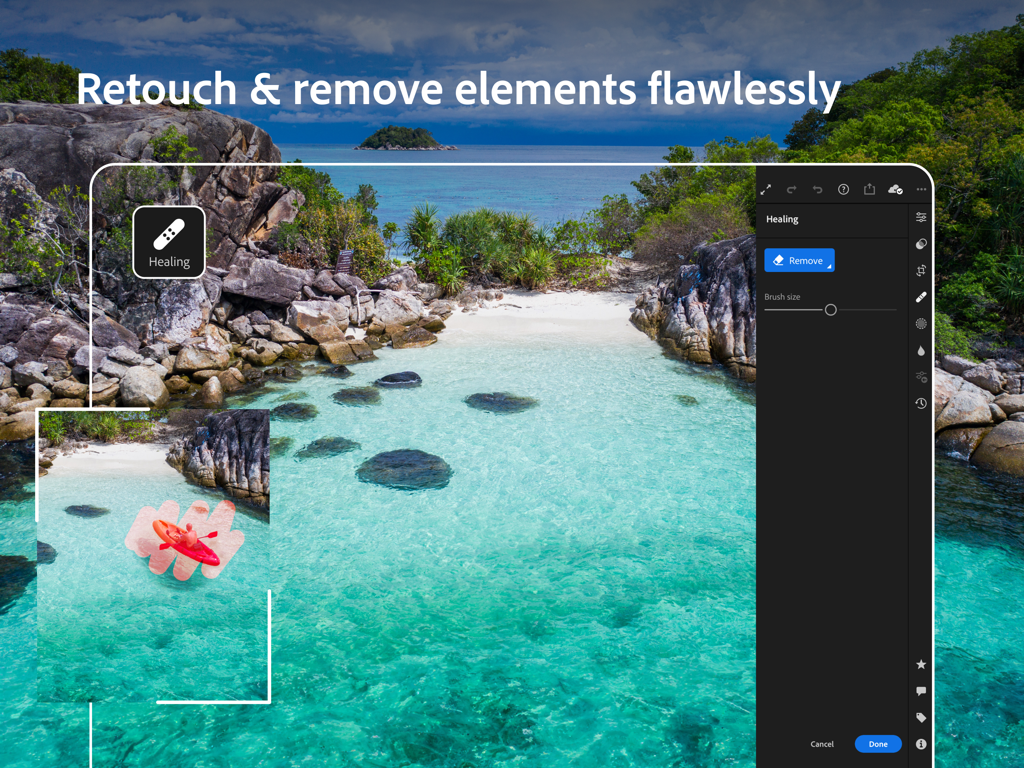
Task: Click the Done button
Action: point(877,744)
